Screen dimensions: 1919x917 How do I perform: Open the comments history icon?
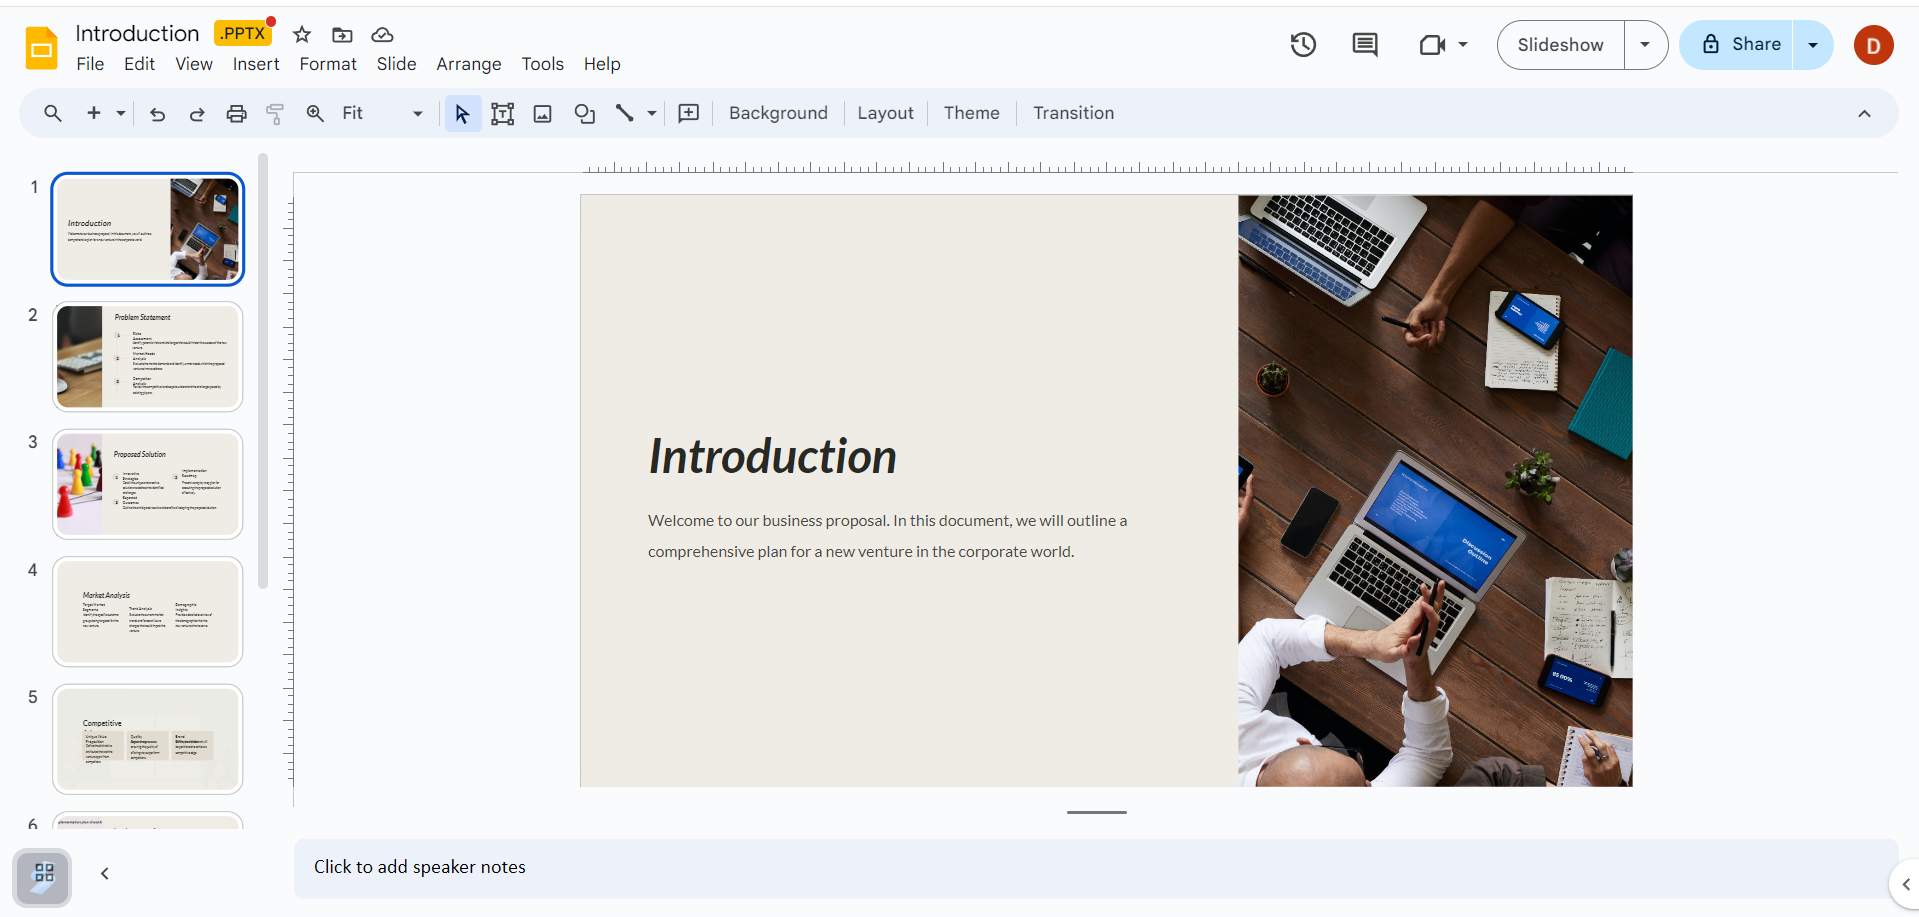[1365, 45]
